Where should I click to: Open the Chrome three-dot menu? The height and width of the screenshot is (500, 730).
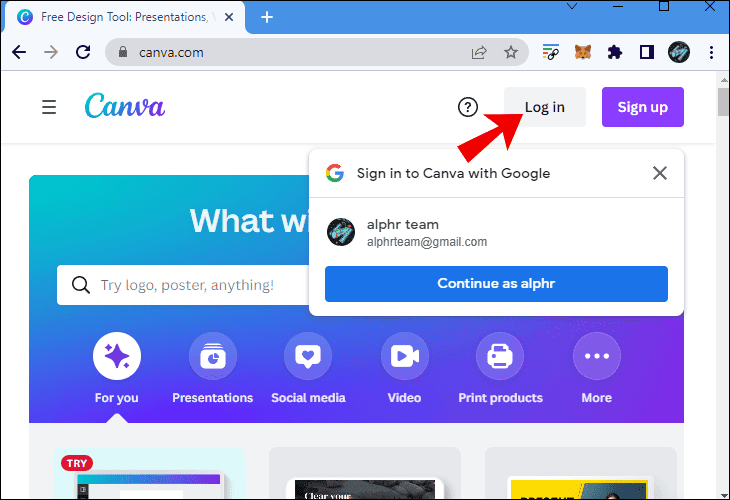[x=711, y=52]
